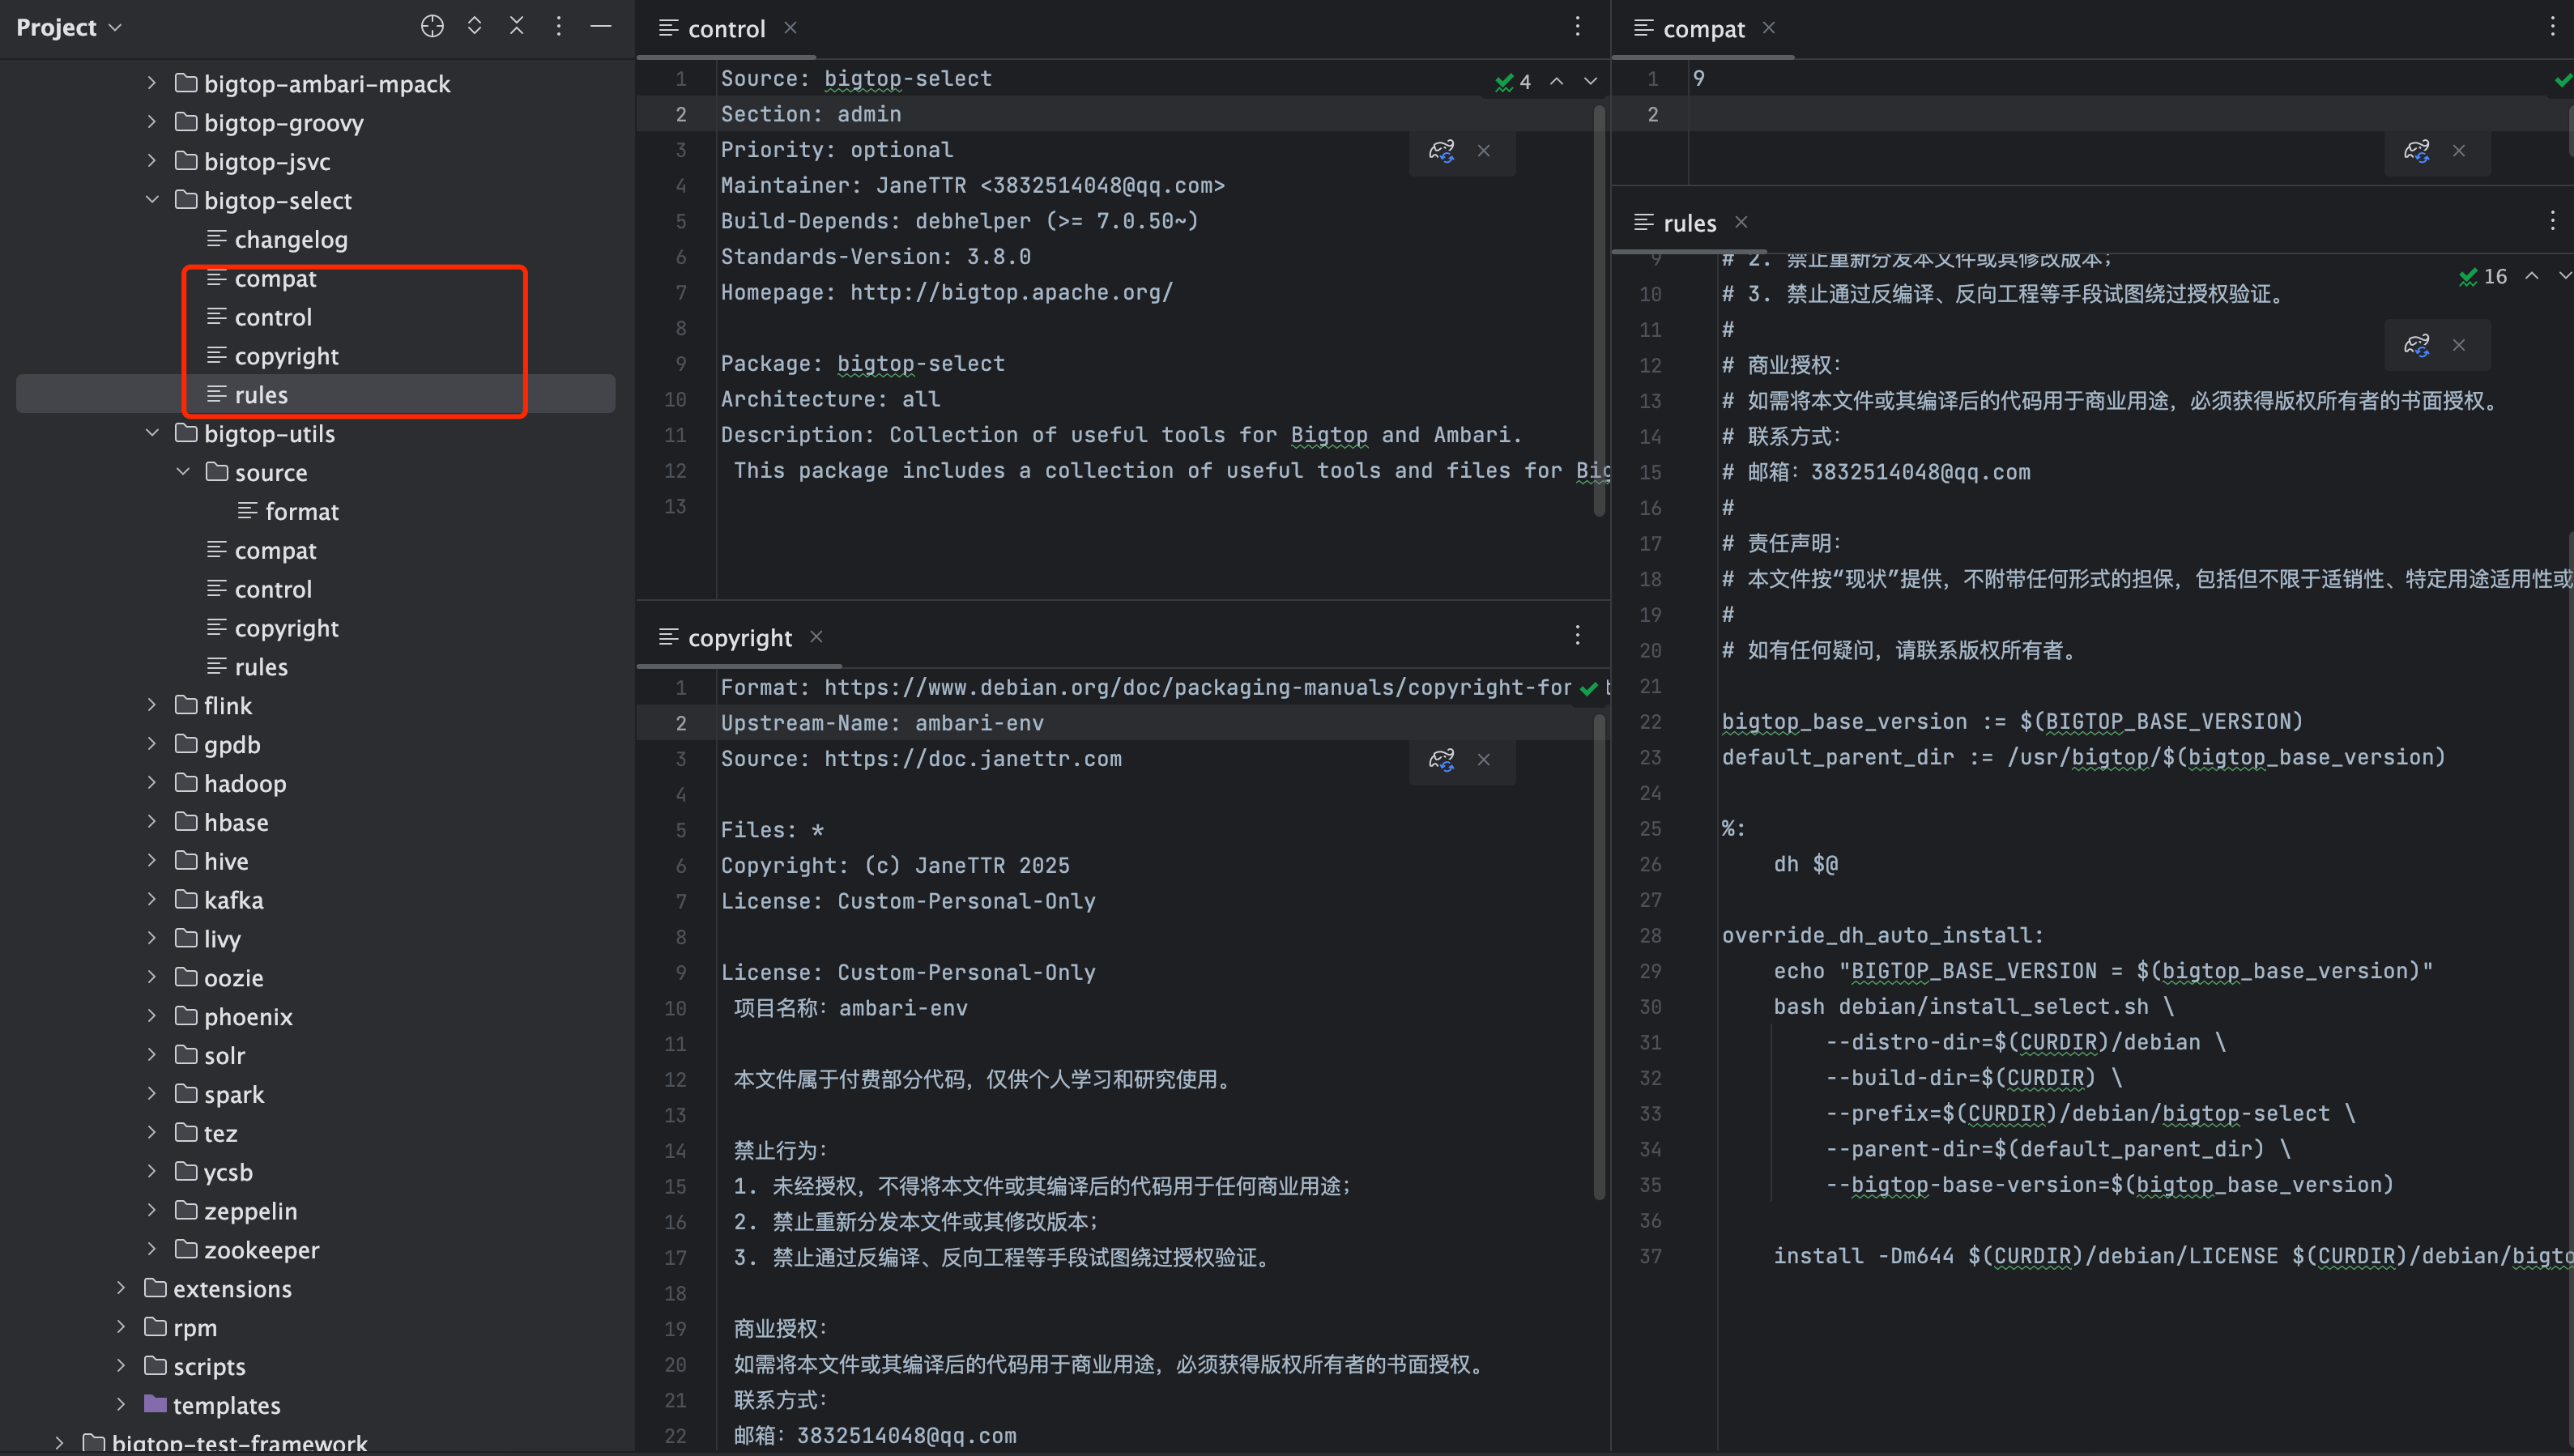Close the rules editor tab
Image resolution: width=2574 pixels, height=1456 pixels.
point(1741,222)
